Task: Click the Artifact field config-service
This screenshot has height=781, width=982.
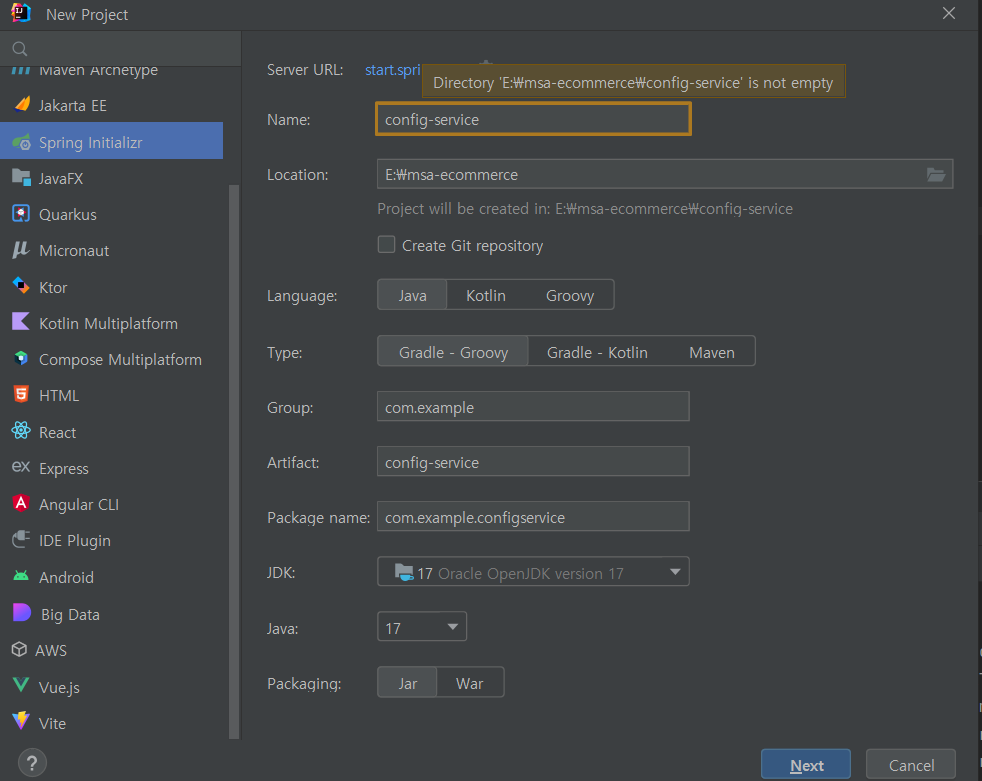Action: click(534, 462)
